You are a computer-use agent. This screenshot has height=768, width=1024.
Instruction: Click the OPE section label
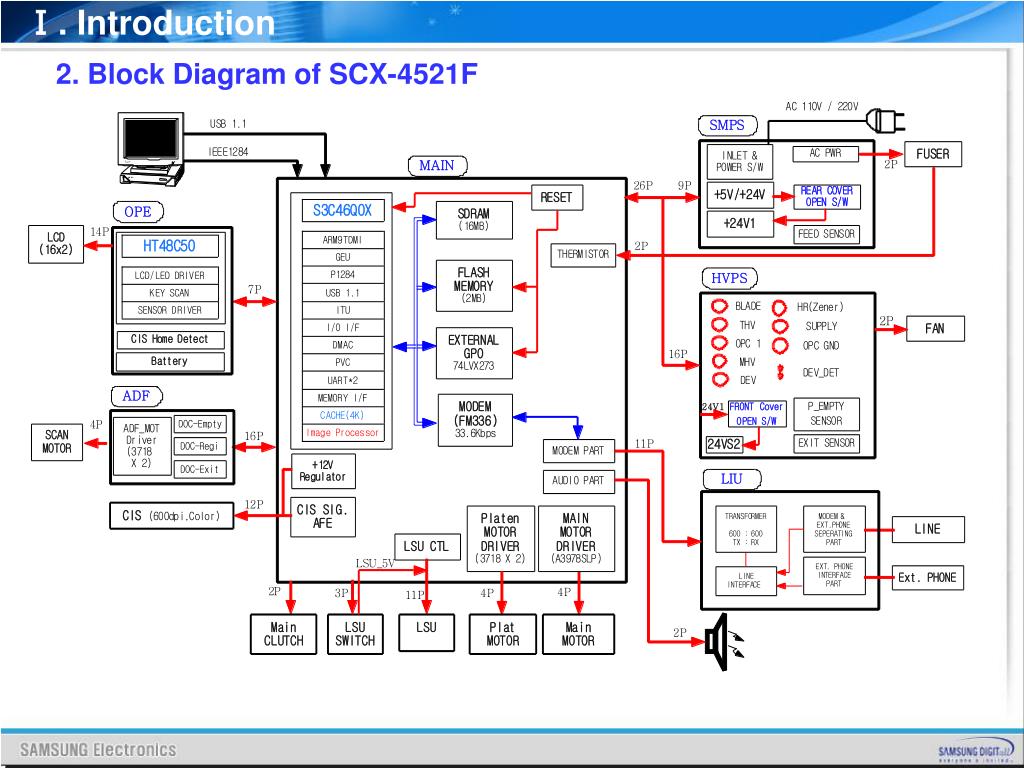point(137,212)
